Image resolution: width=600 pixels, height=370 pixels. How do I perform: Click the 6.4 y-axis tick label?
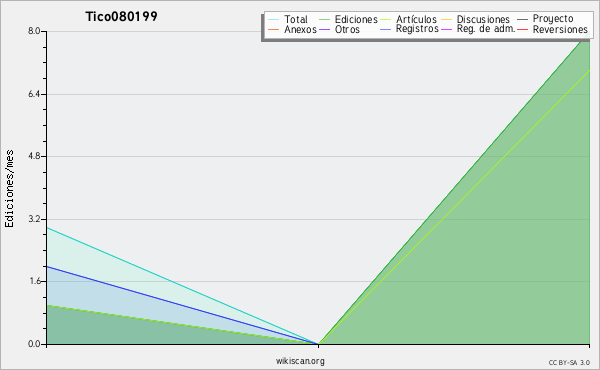click(x=34, y=94)
